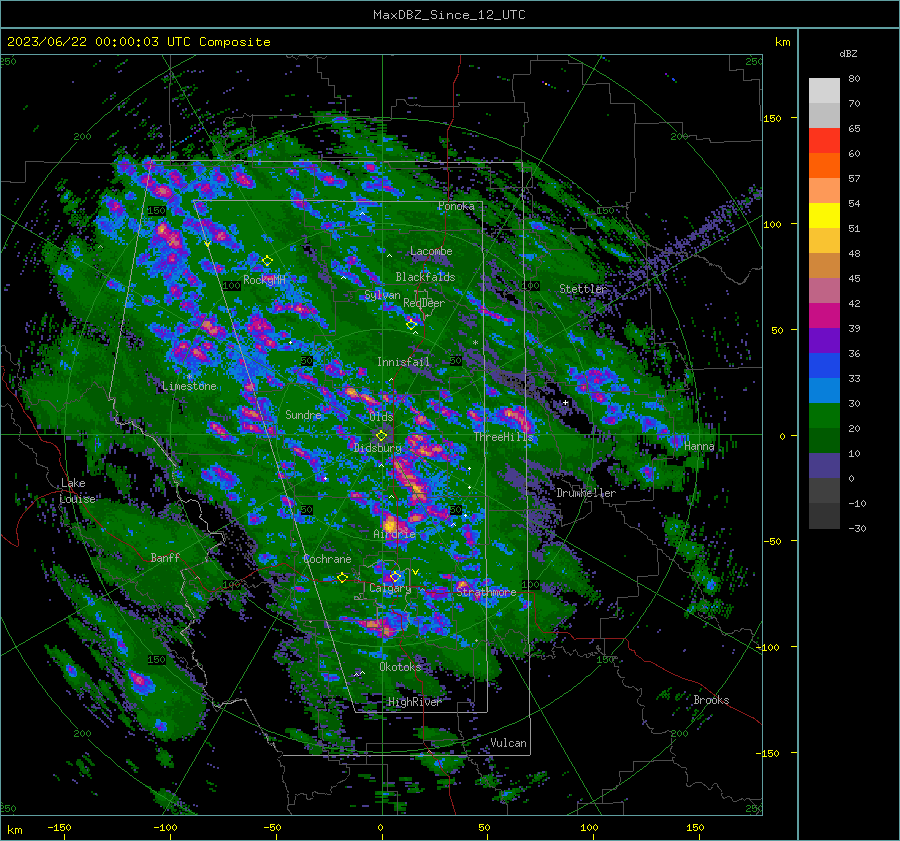Click the Drumheller label
The width and height of the screenshot is (900, 841).
pyautogui.click(x=586, y=493)
